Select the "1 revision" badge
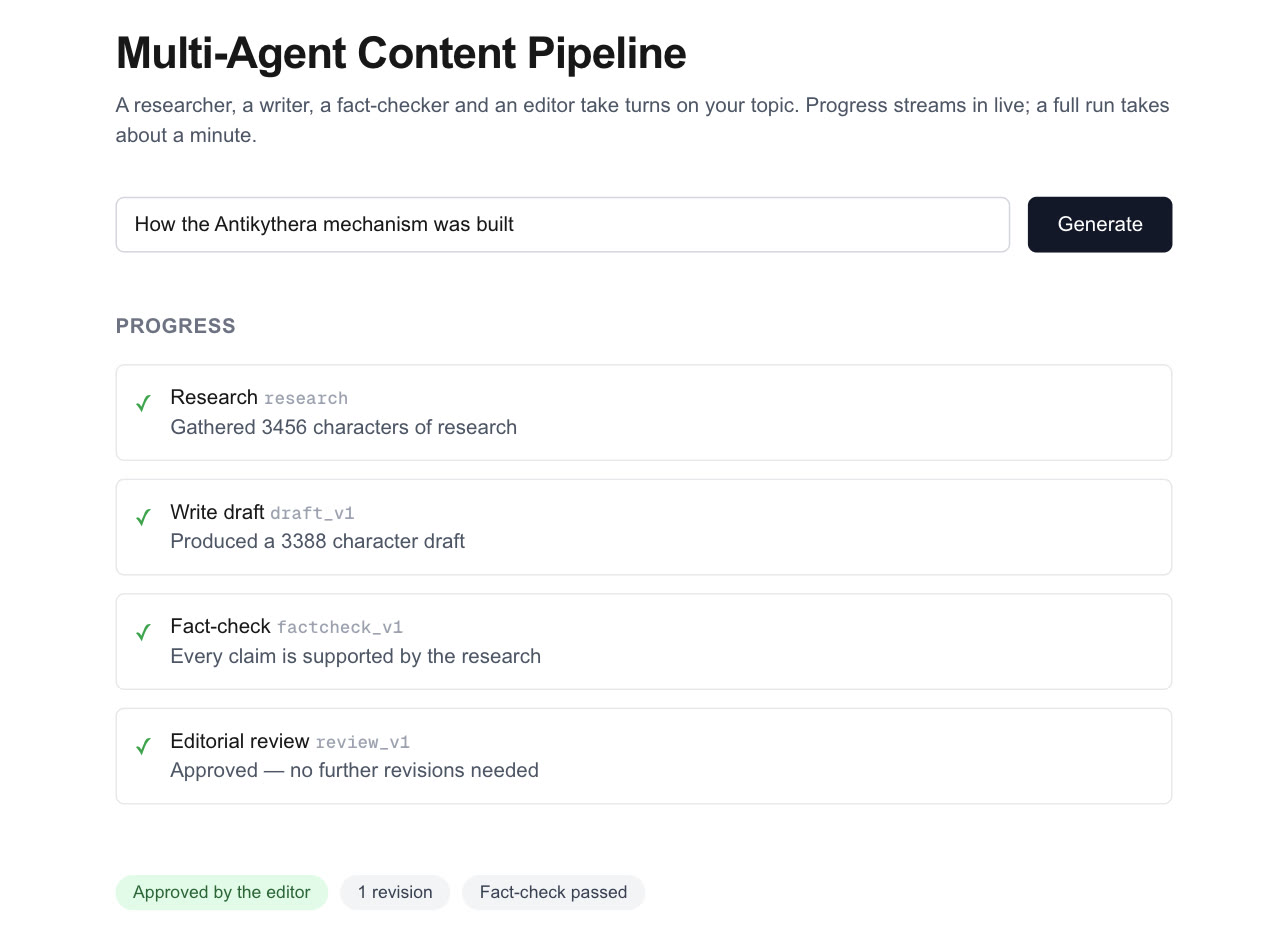Screen dimensions: 1287x941 point(395,892)
